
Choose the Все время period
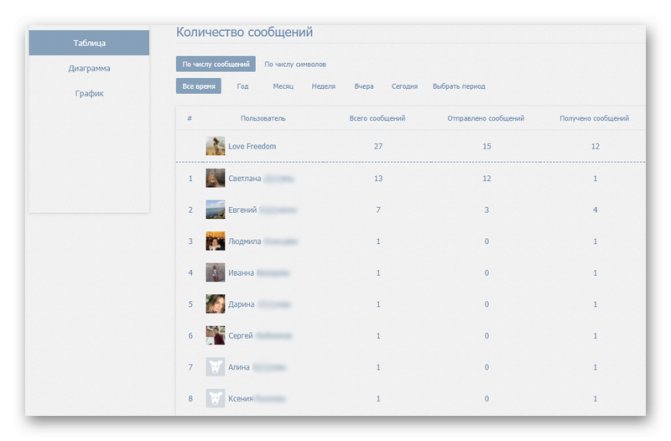[199, 86]
